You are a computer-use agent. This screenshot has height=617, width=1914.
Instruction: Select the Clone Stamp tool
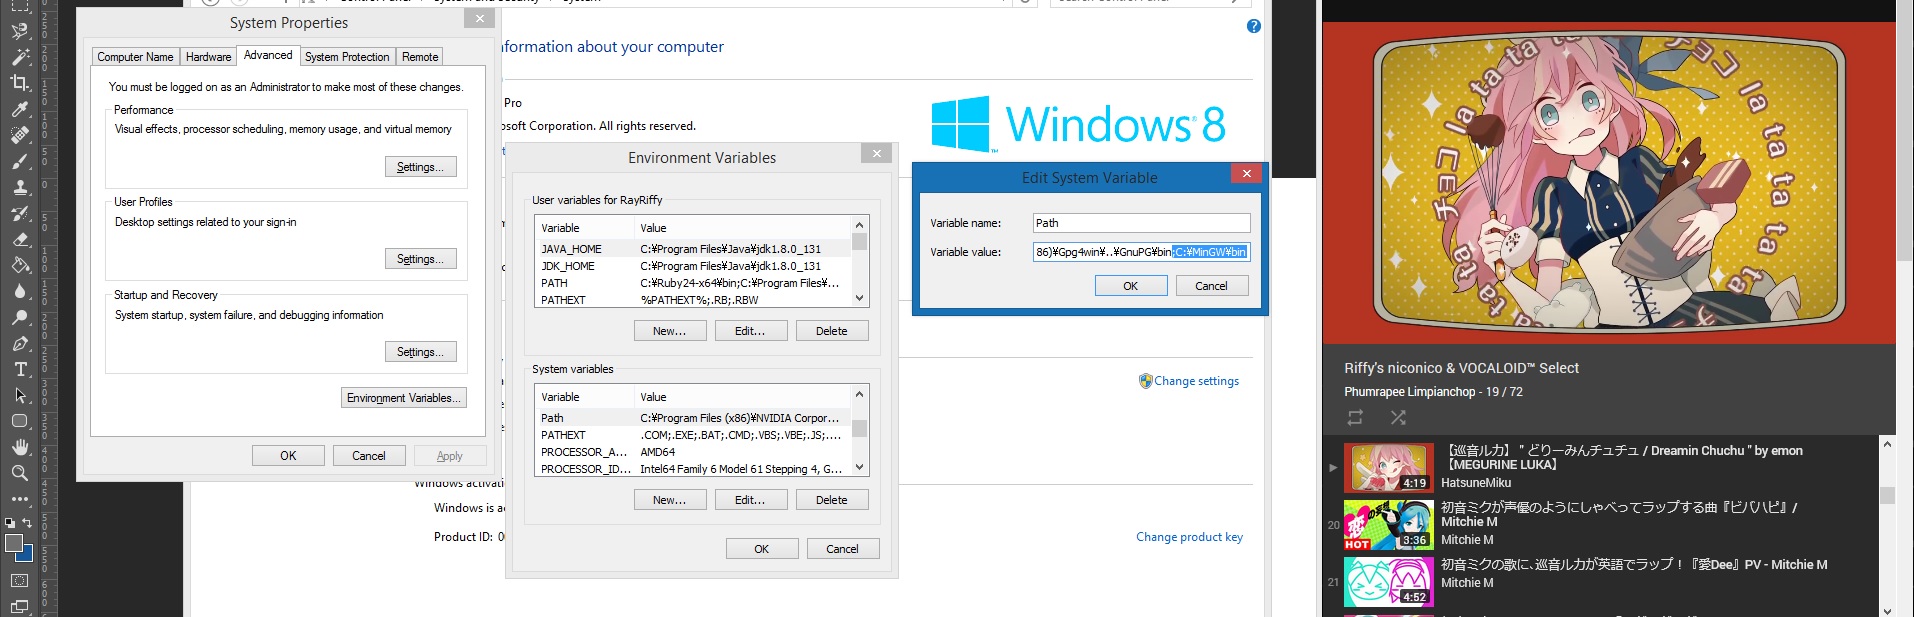tap(20, 187)
